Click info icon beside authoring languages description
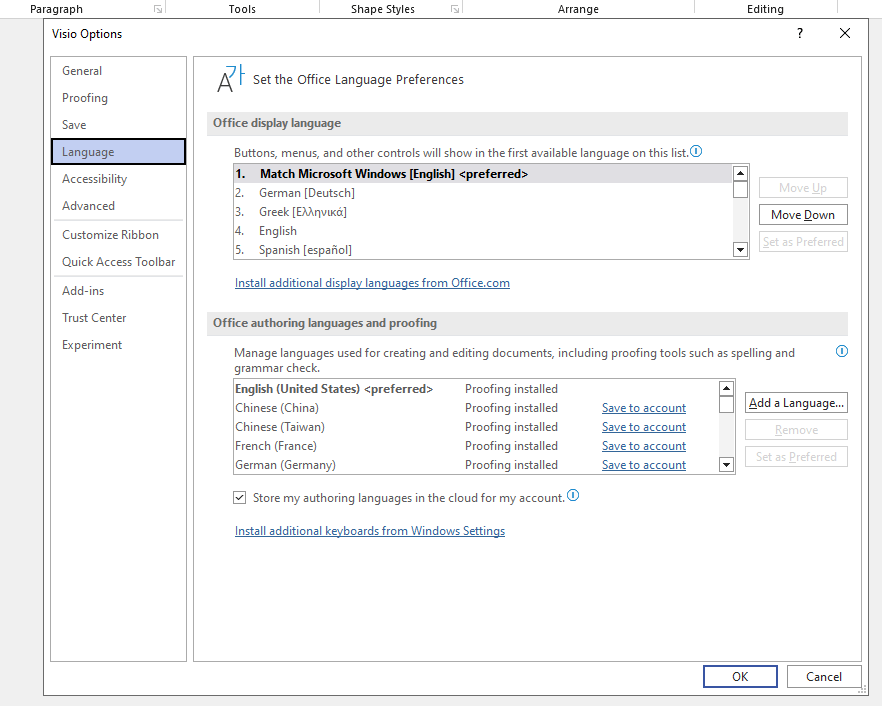 click(842, 352)
